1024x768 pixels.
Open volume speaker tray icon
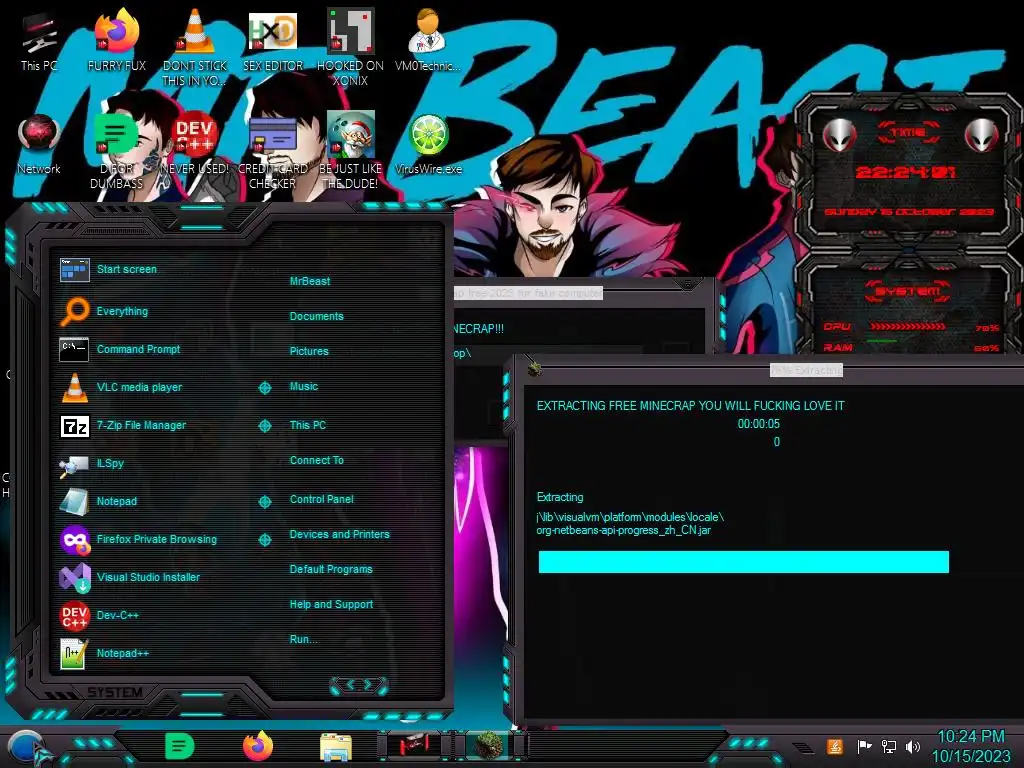(x=913, y=746)
